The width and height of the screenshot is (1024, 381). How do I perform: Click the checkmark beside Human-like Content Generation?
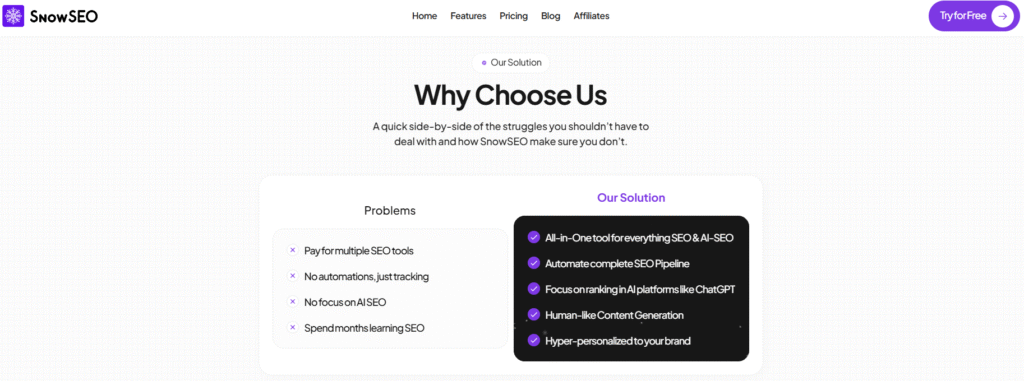pos(534,314)
